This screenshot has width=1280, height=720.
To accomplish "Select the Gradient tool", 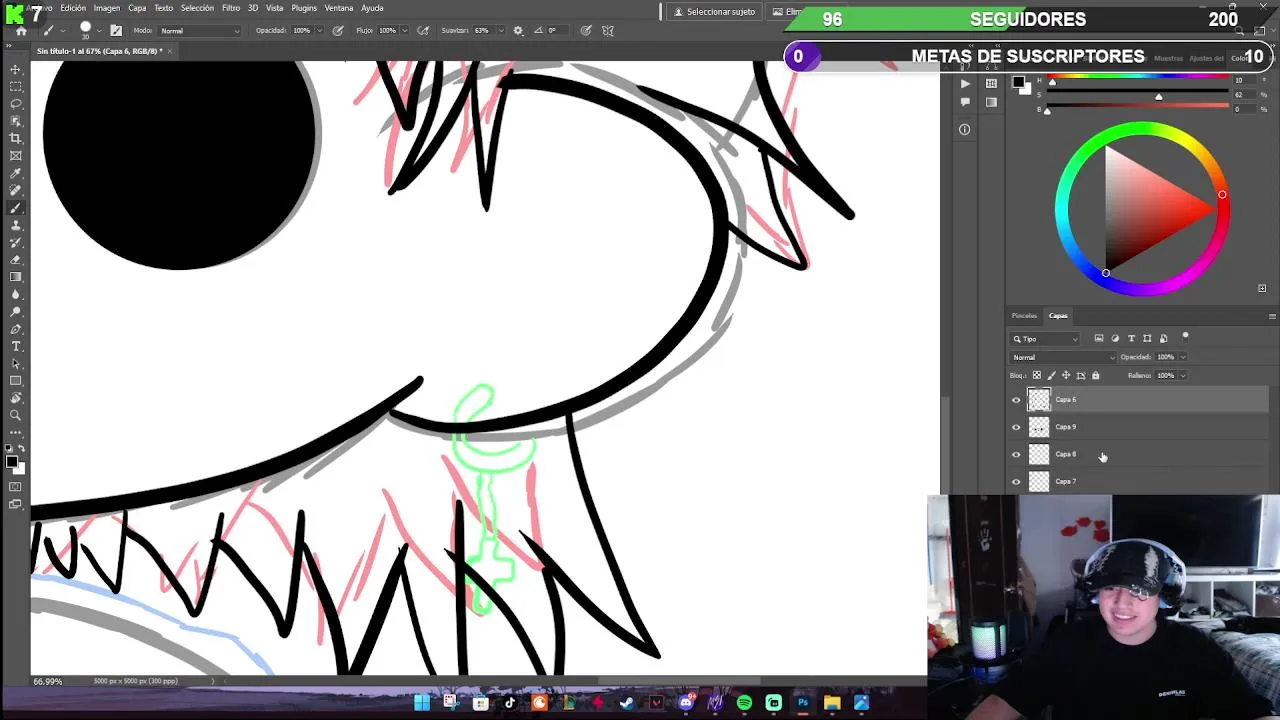I will (15, 277).
